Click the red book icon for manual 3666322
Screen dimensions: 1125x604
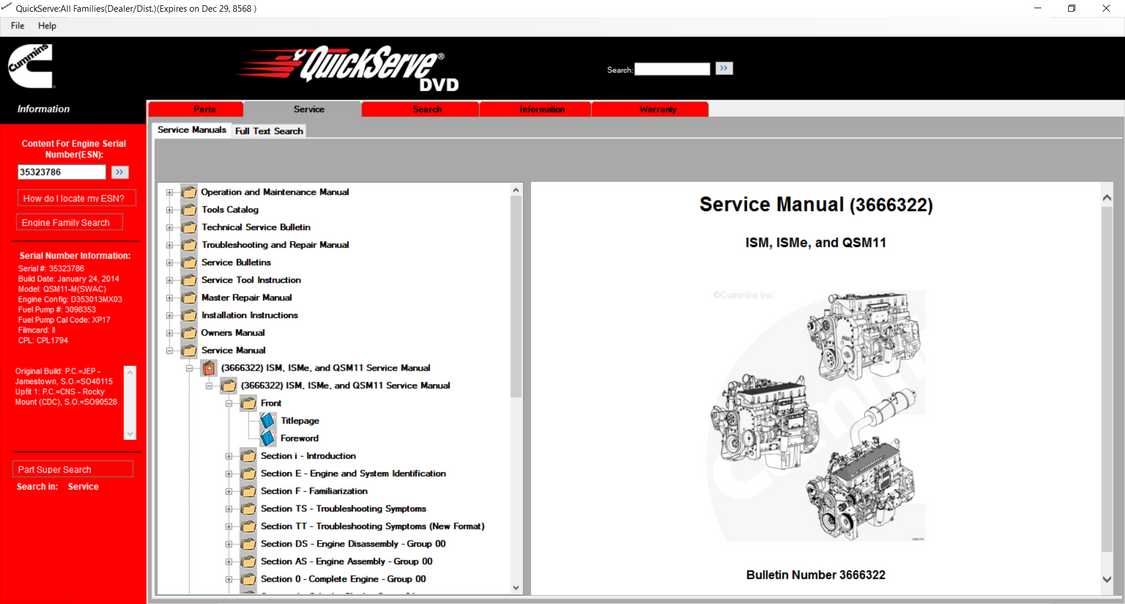[x=208, y=367]
